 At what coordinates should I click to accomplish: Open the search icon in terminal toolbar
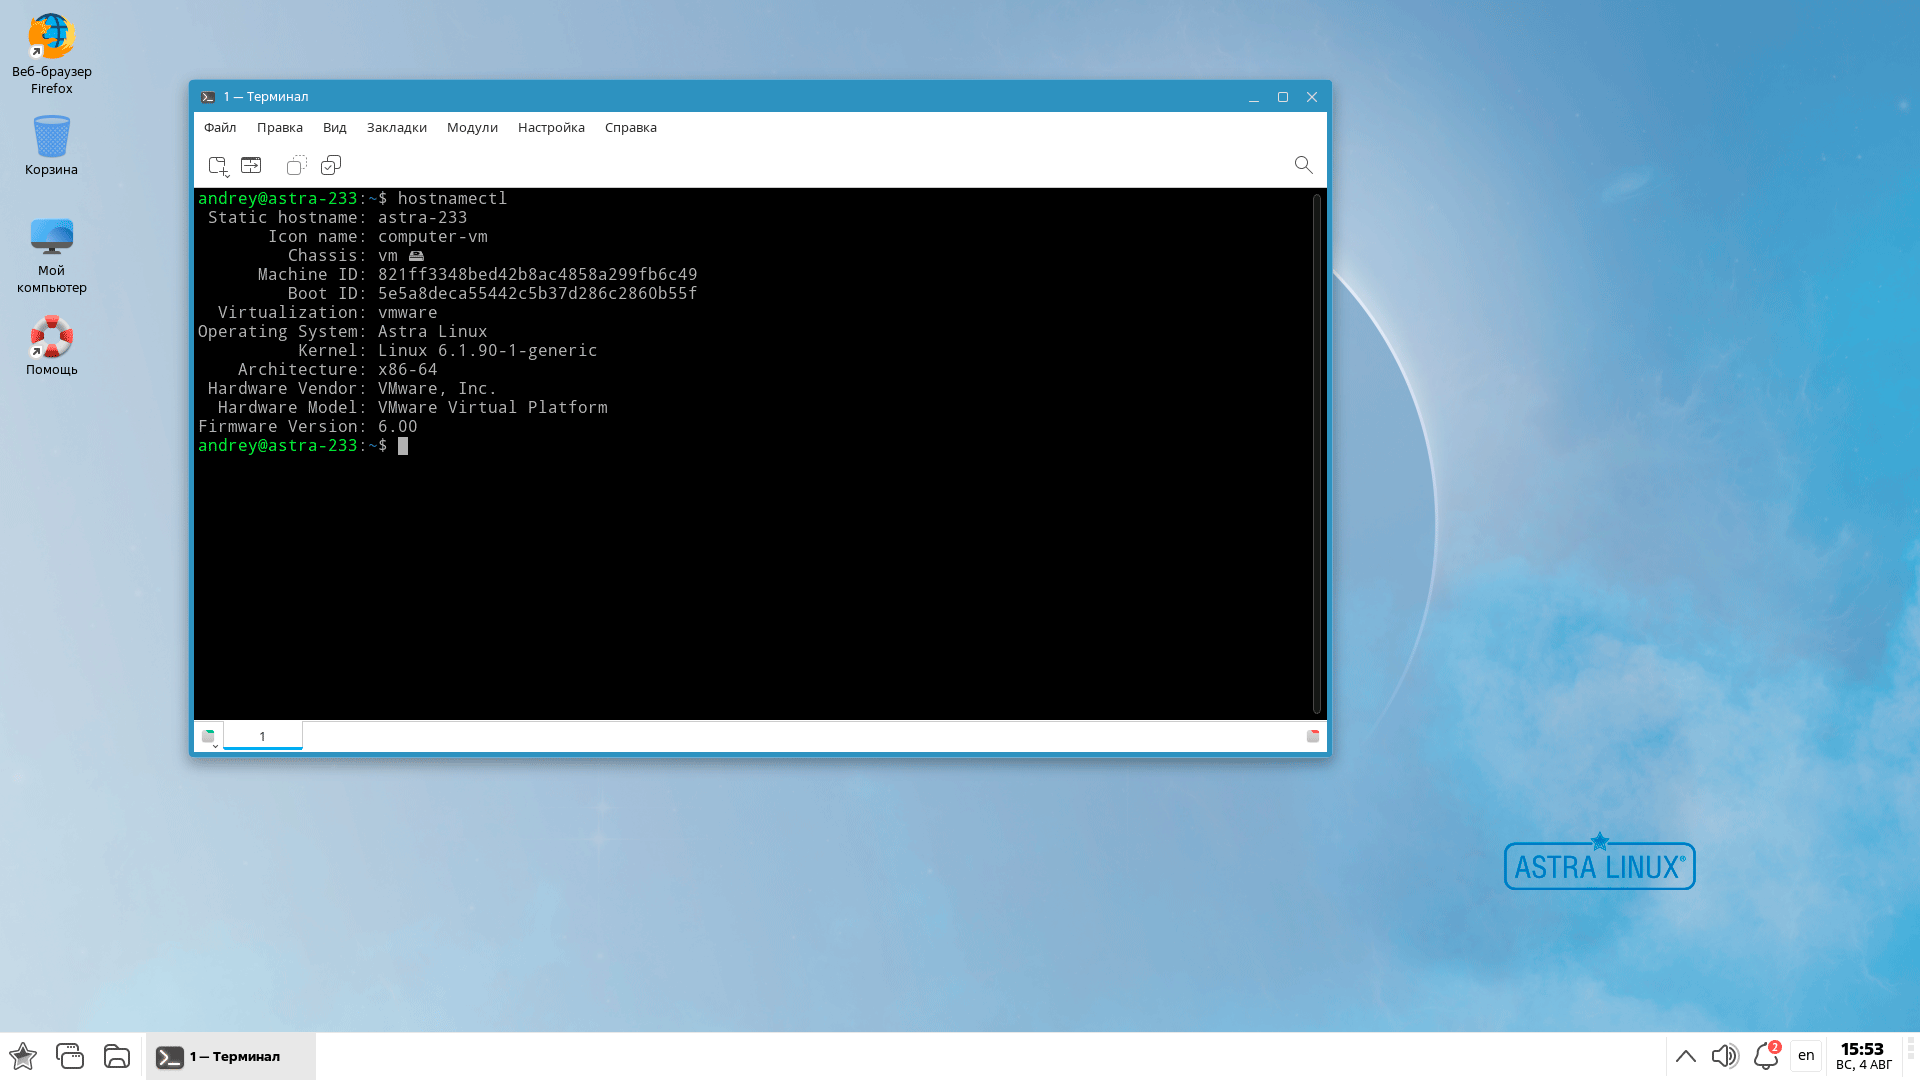(x=1304, y=165)
